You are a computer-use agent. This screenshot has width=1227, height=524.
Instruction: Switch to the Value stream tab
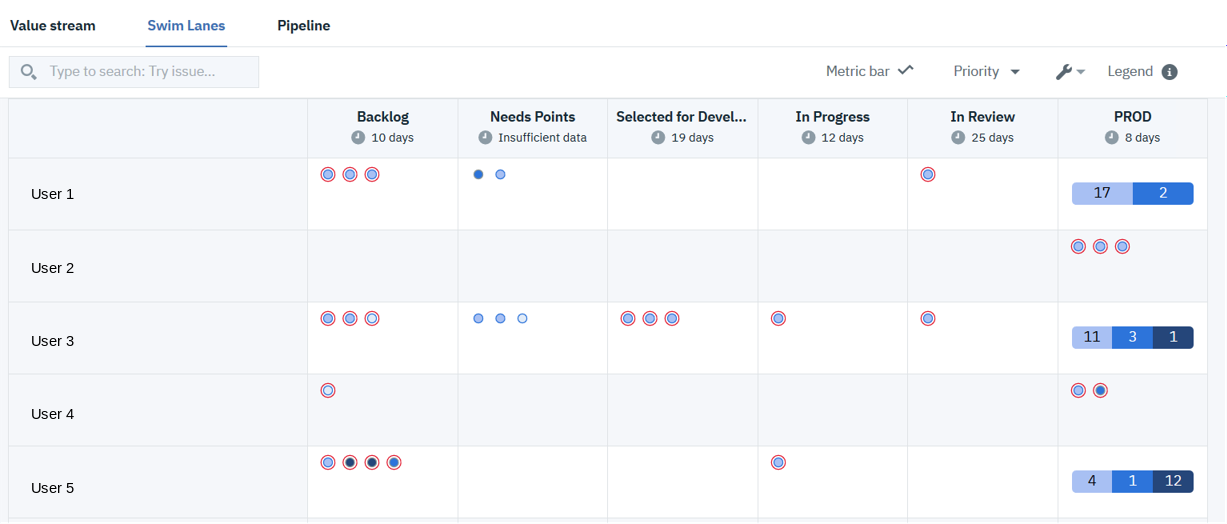click(x=53, y=26)
